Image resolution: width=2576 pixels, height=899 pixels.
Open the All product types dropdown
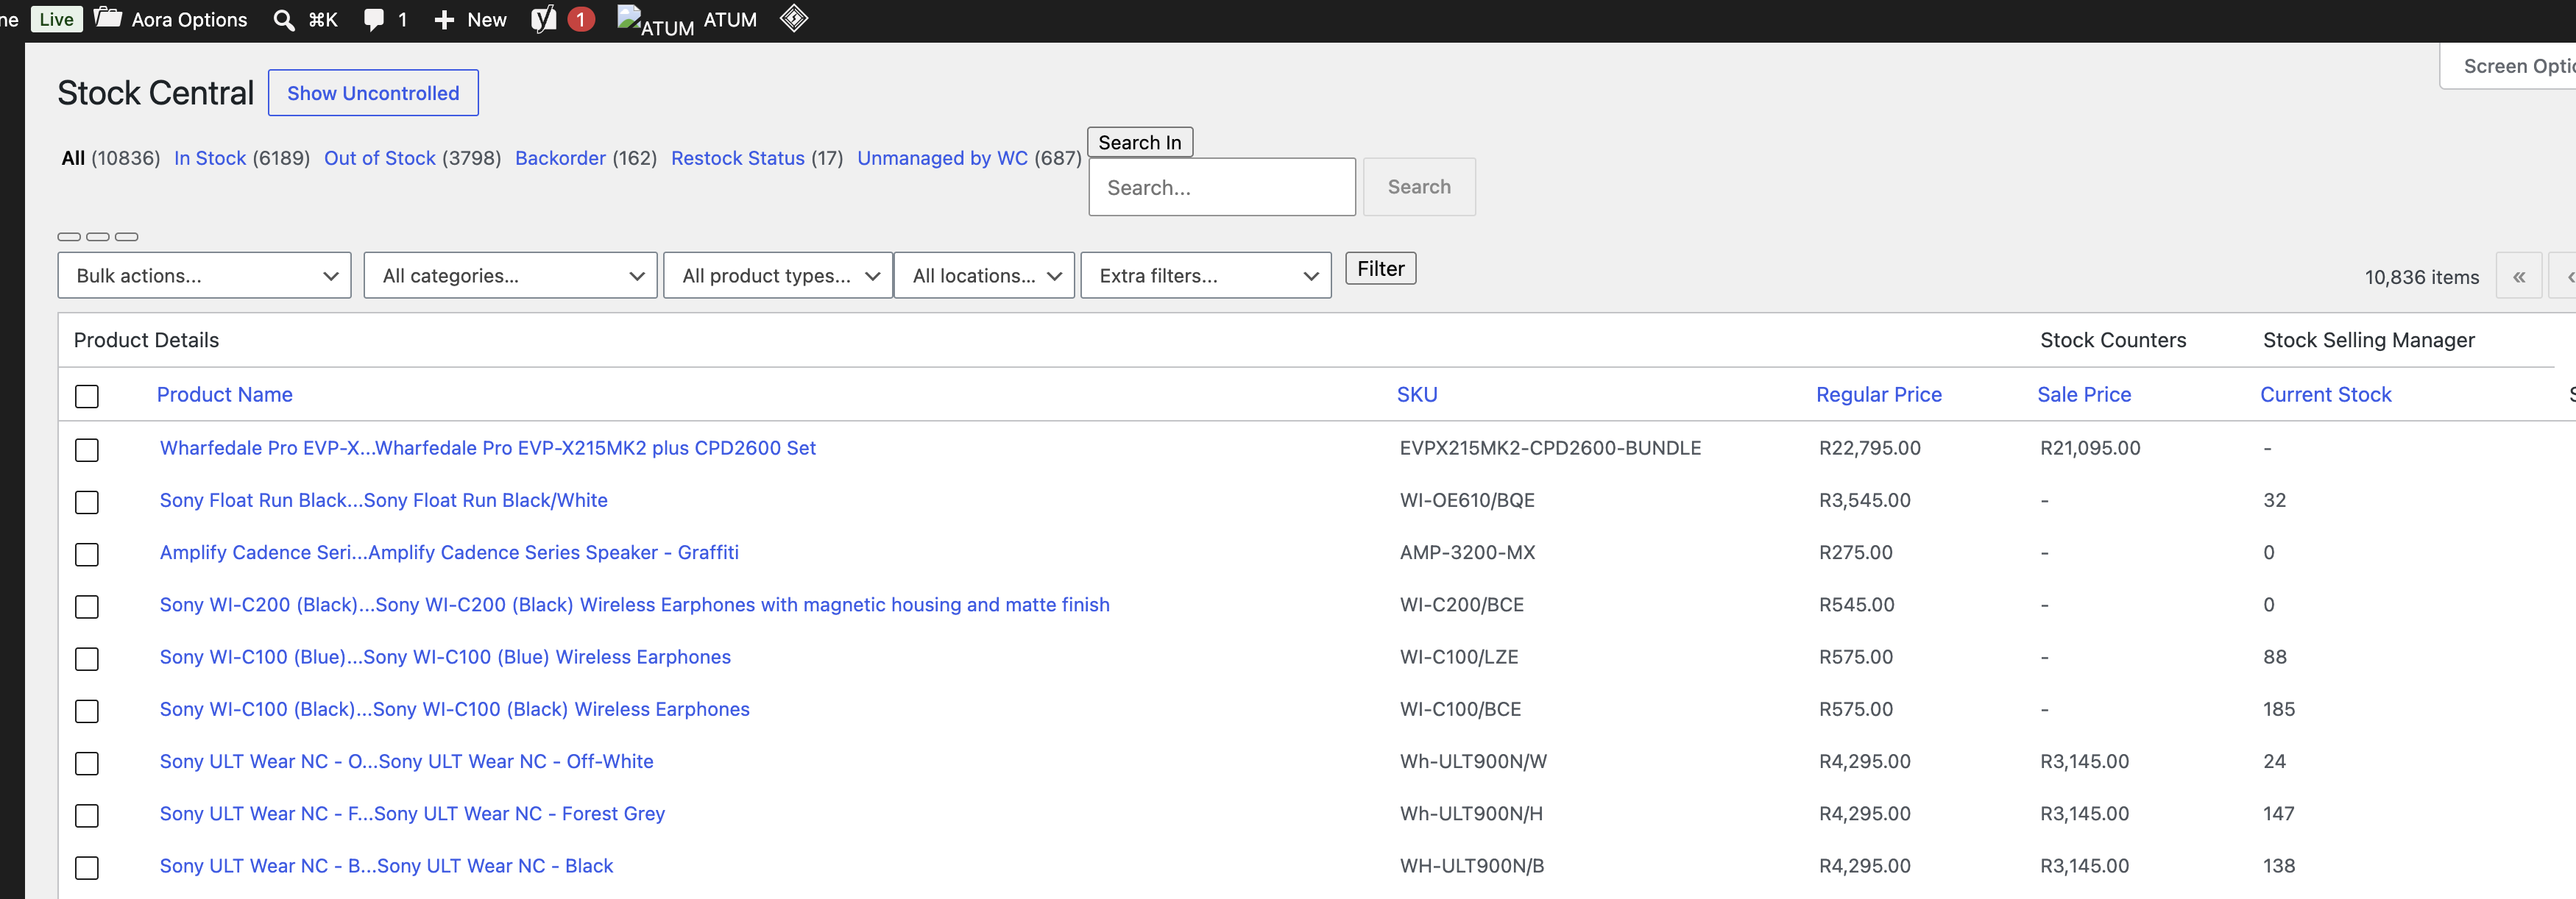coord(778,275)
